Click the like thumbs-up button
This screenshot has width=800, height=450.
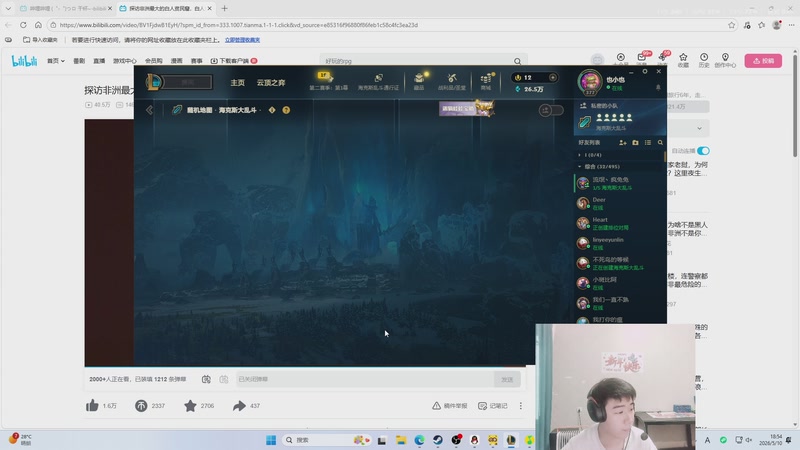pos(92,406)
